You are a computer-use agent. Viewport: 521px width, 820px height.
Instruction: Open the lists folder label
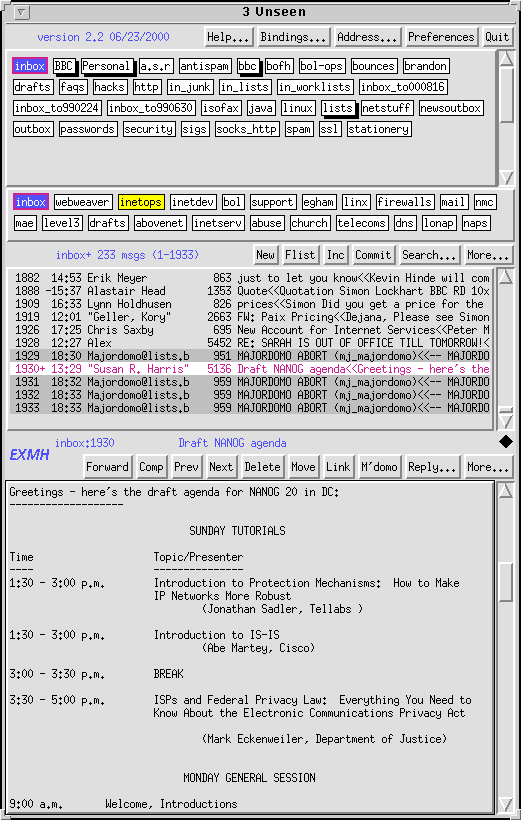pyautogui.click(x=337, y=108)
